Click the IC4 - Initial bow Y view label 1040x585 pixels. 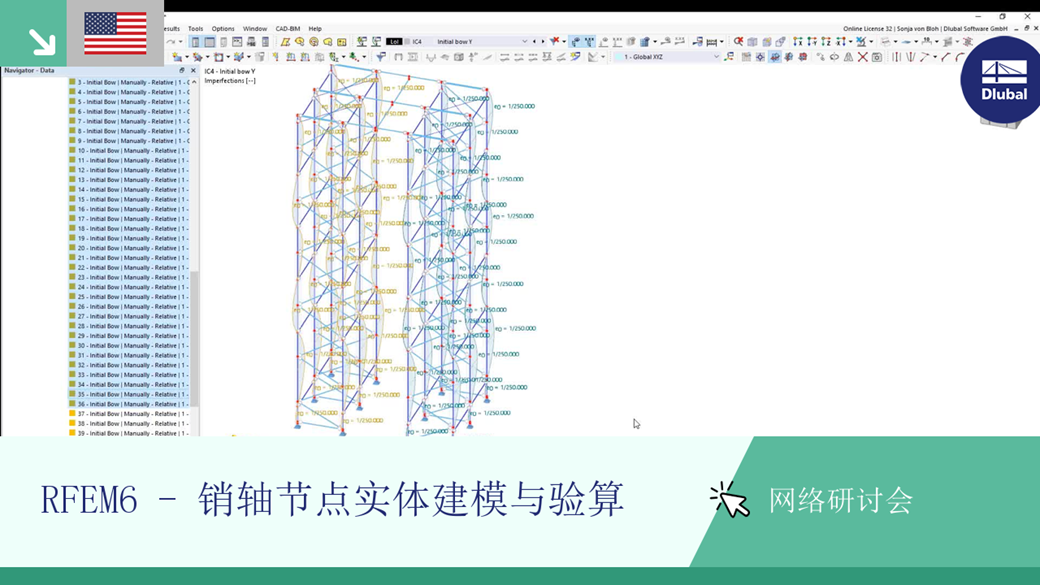point(229,71)
